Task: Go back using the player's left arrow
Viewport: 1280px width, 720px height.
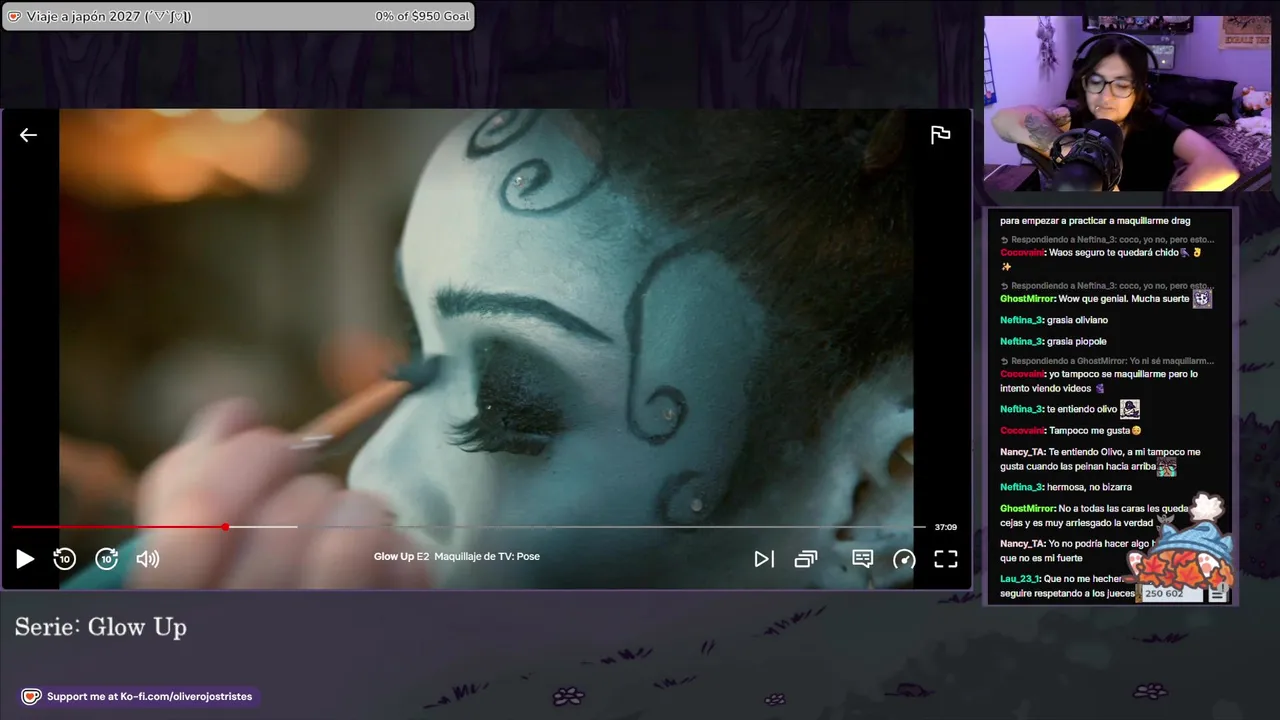Action: click(28, 135)
